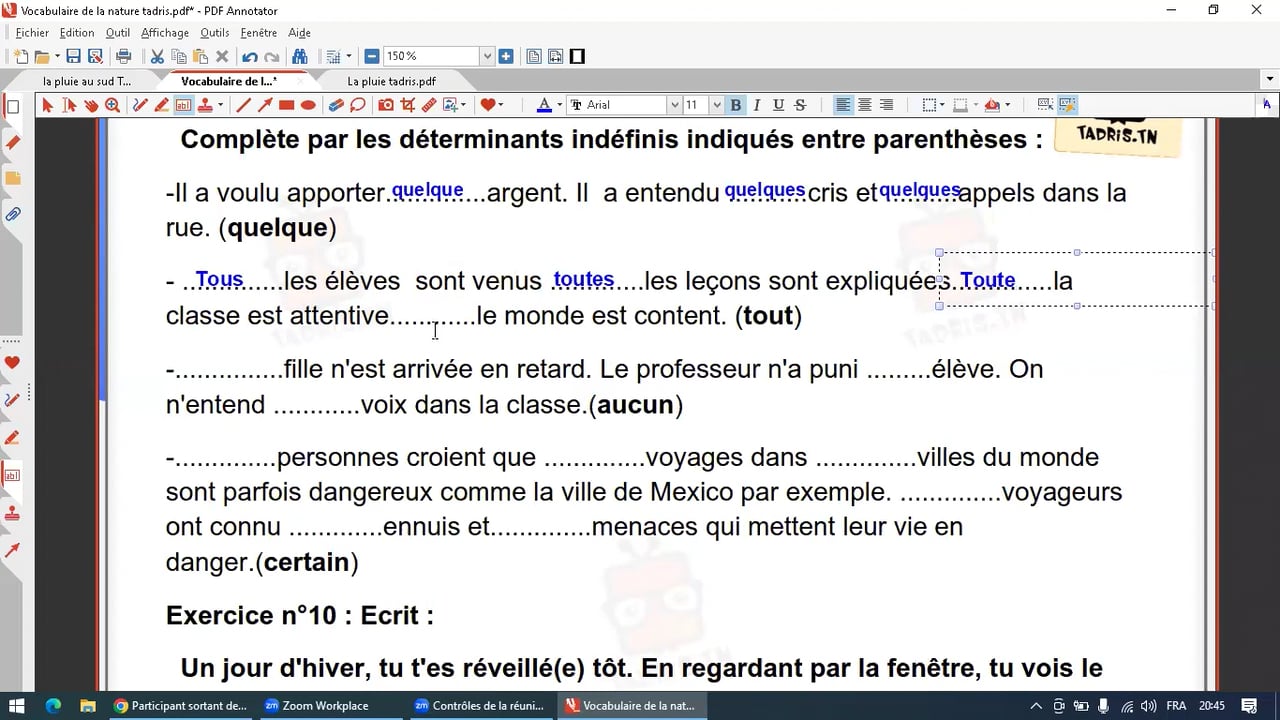Choose the text select tool

[x=69, y=105]
